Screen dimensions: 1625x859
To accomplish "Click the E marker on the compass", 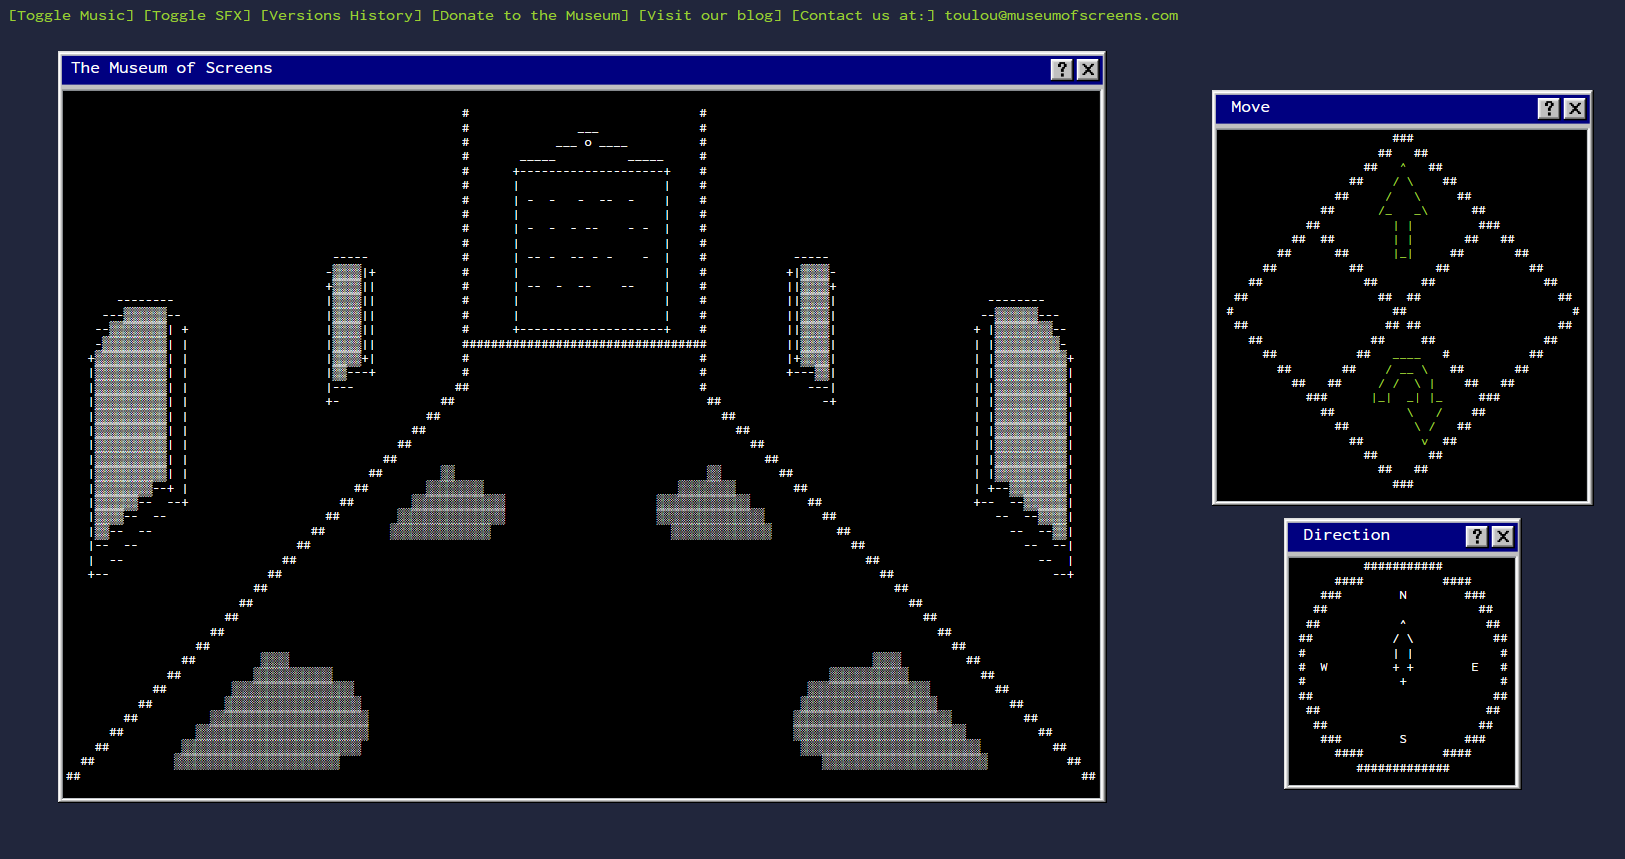I will pyautogui.click(x=1474, y=667).
